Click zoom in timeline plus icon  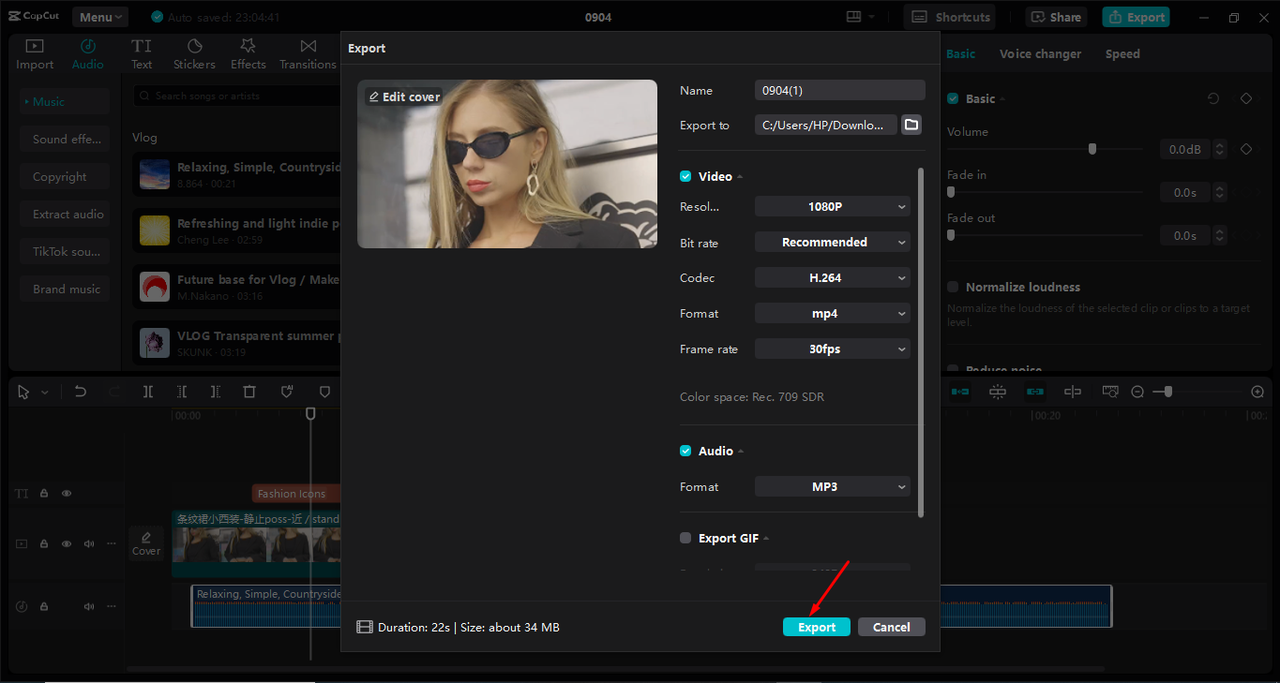coord(1258,392)
